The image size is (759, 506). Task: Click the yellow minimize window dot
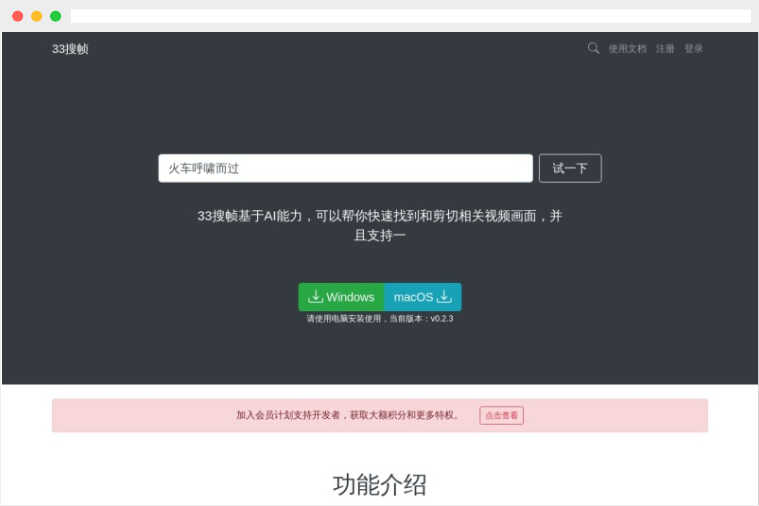(36, 16)
